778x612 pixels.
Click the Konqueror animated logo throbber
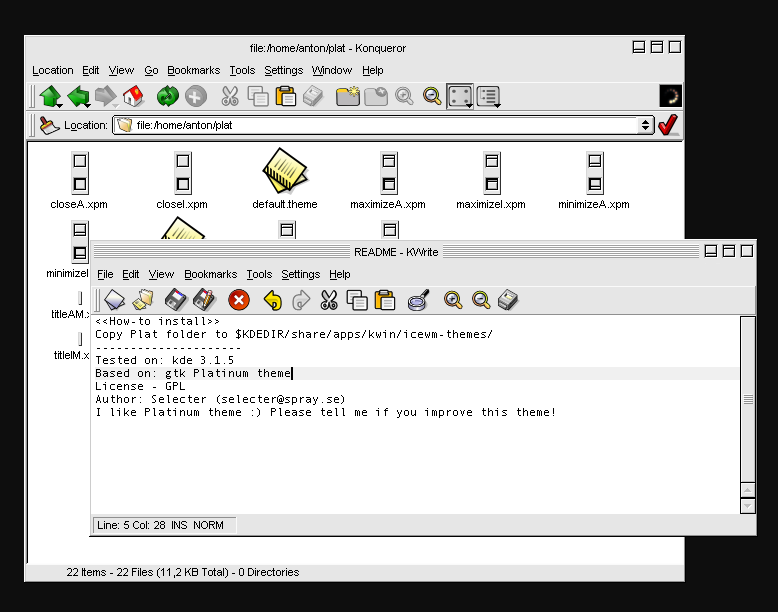670,96
